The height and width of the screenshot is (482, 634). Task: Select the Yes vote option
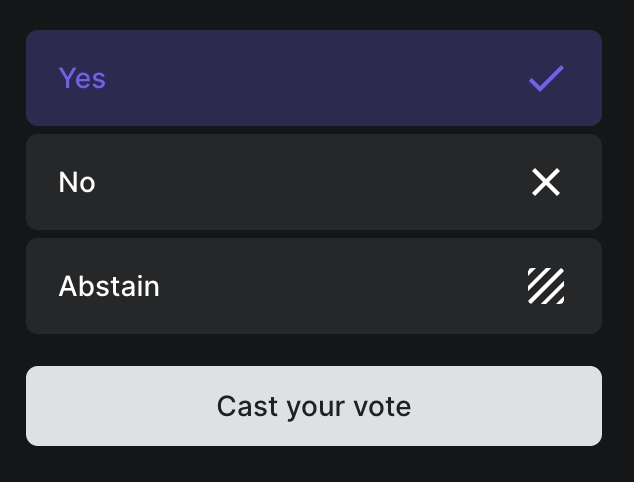(313, 78)
